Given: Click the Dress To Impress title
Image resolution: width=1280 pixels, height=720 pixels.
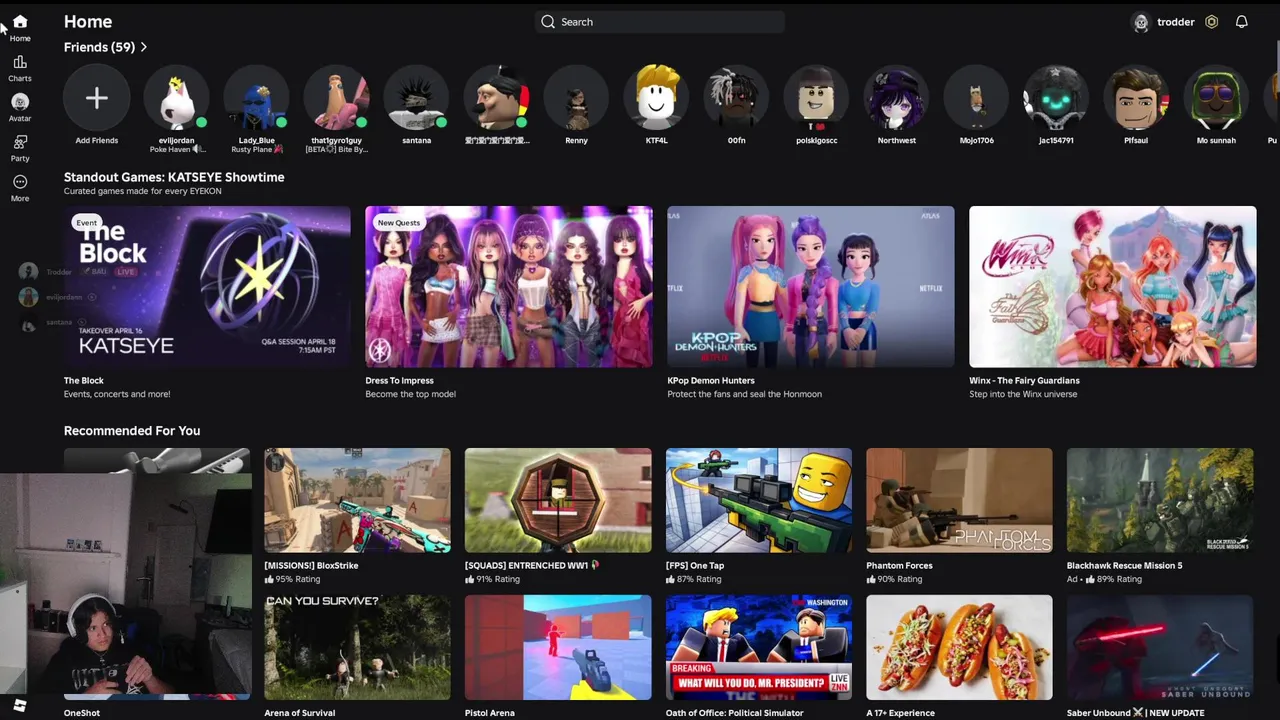Looking at the screenshot, I should [x=399, y=380].
